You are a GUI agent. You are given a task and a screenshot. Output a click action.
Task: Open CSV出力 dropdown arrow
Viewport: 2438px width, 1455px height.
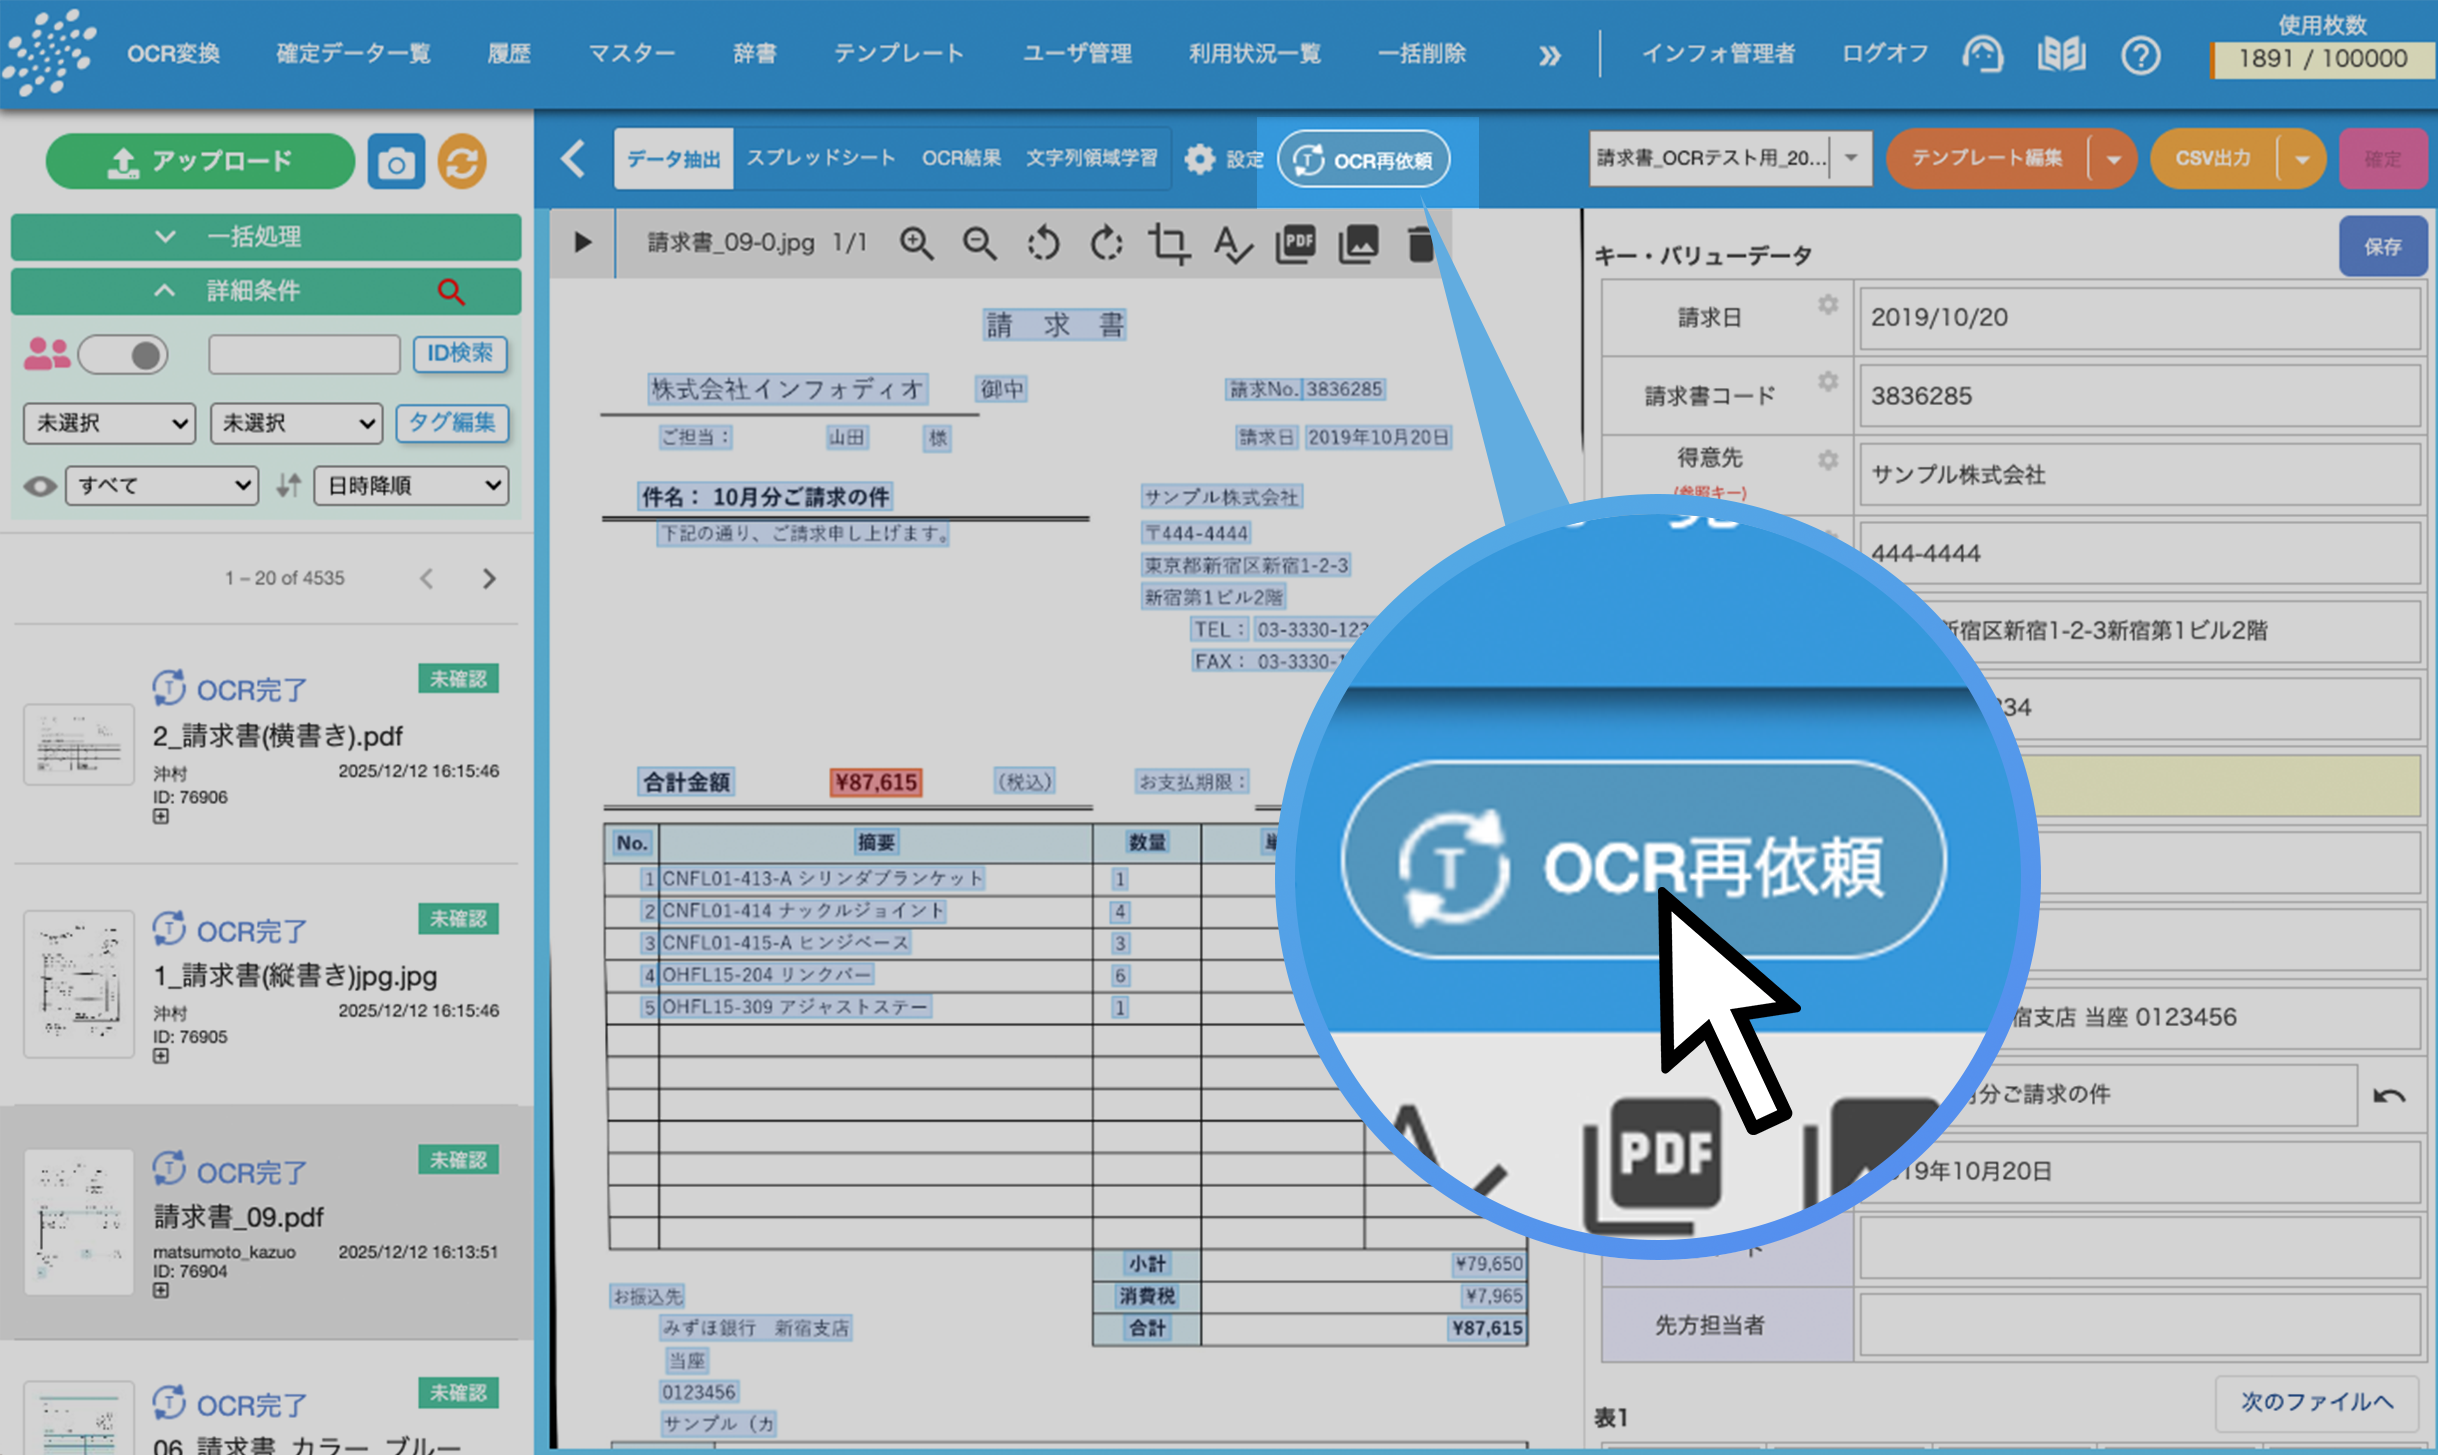(x=2301, y=160)
